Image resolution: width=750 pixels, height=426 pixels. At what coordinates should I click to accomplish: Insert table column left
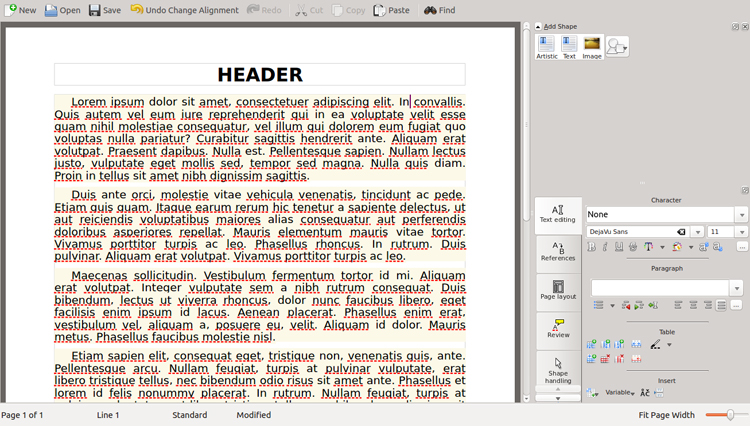[x=606, y=344]
